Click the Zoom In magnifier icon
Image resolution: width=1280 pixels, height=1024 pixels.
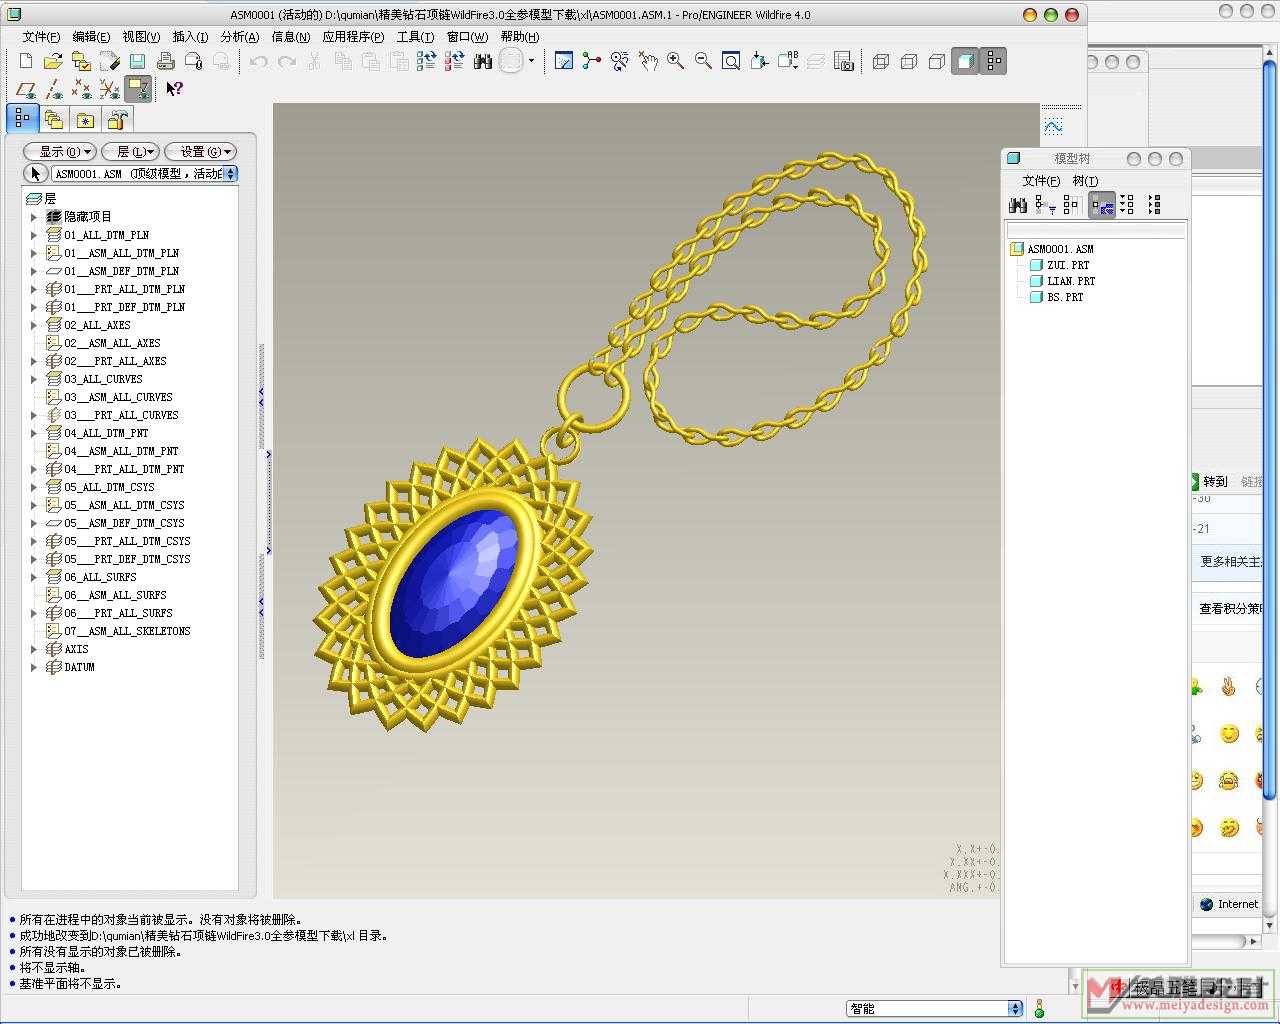[x=676, y=61]
